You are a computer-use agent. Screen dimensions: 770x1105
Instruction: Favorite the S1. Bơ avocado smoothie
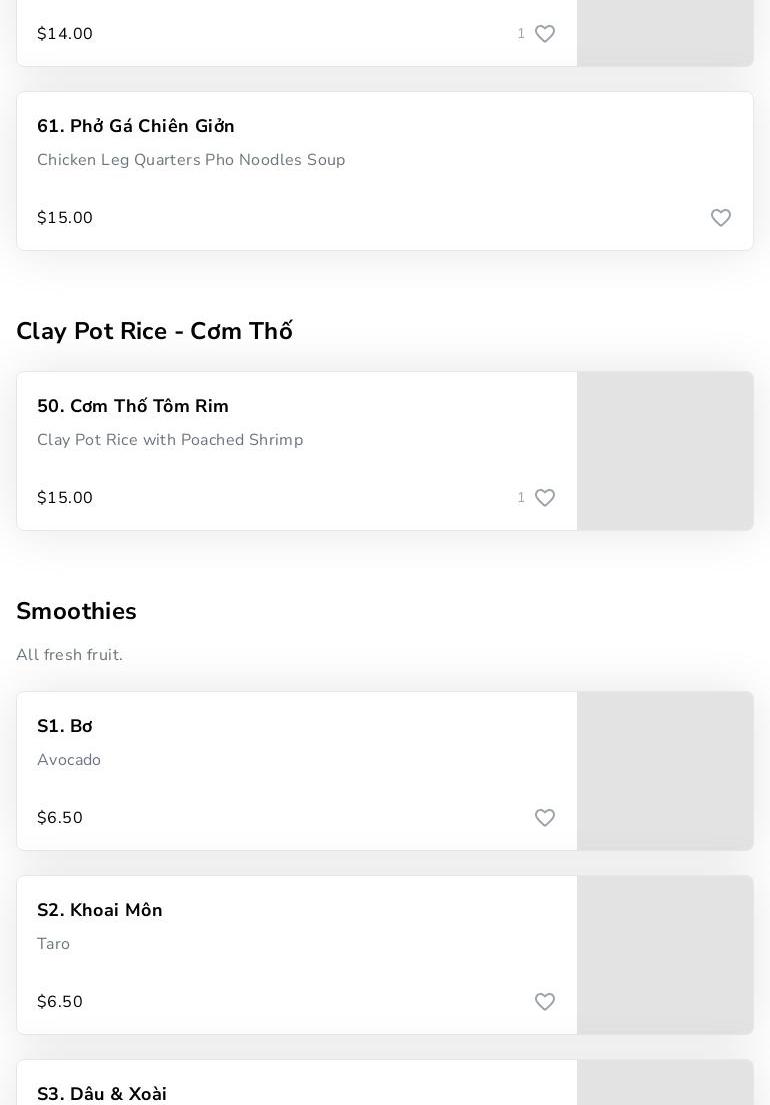[x=545, y=818]
